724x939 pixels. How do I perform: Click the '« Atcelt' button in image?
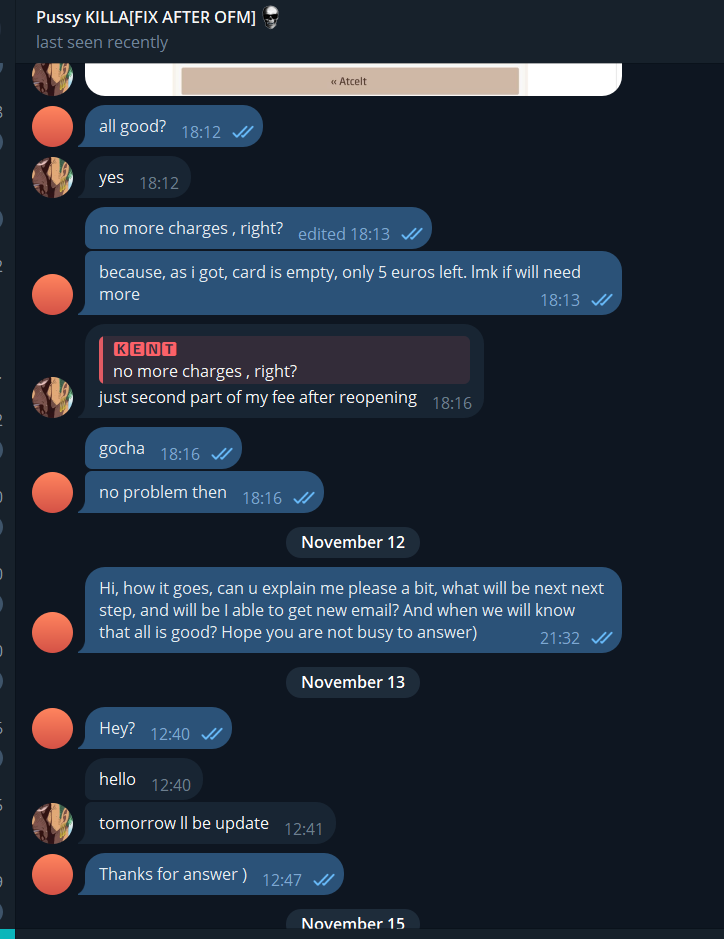click(x=350, y=81)
